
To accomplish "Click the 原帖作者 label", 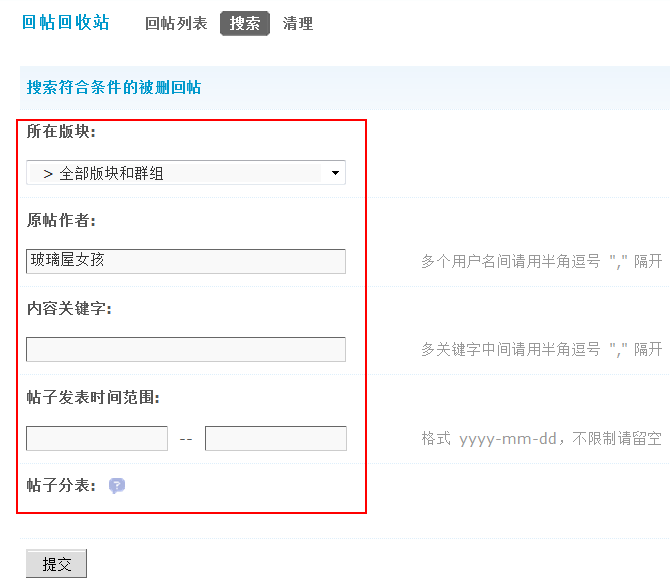I will pos(61,220).
